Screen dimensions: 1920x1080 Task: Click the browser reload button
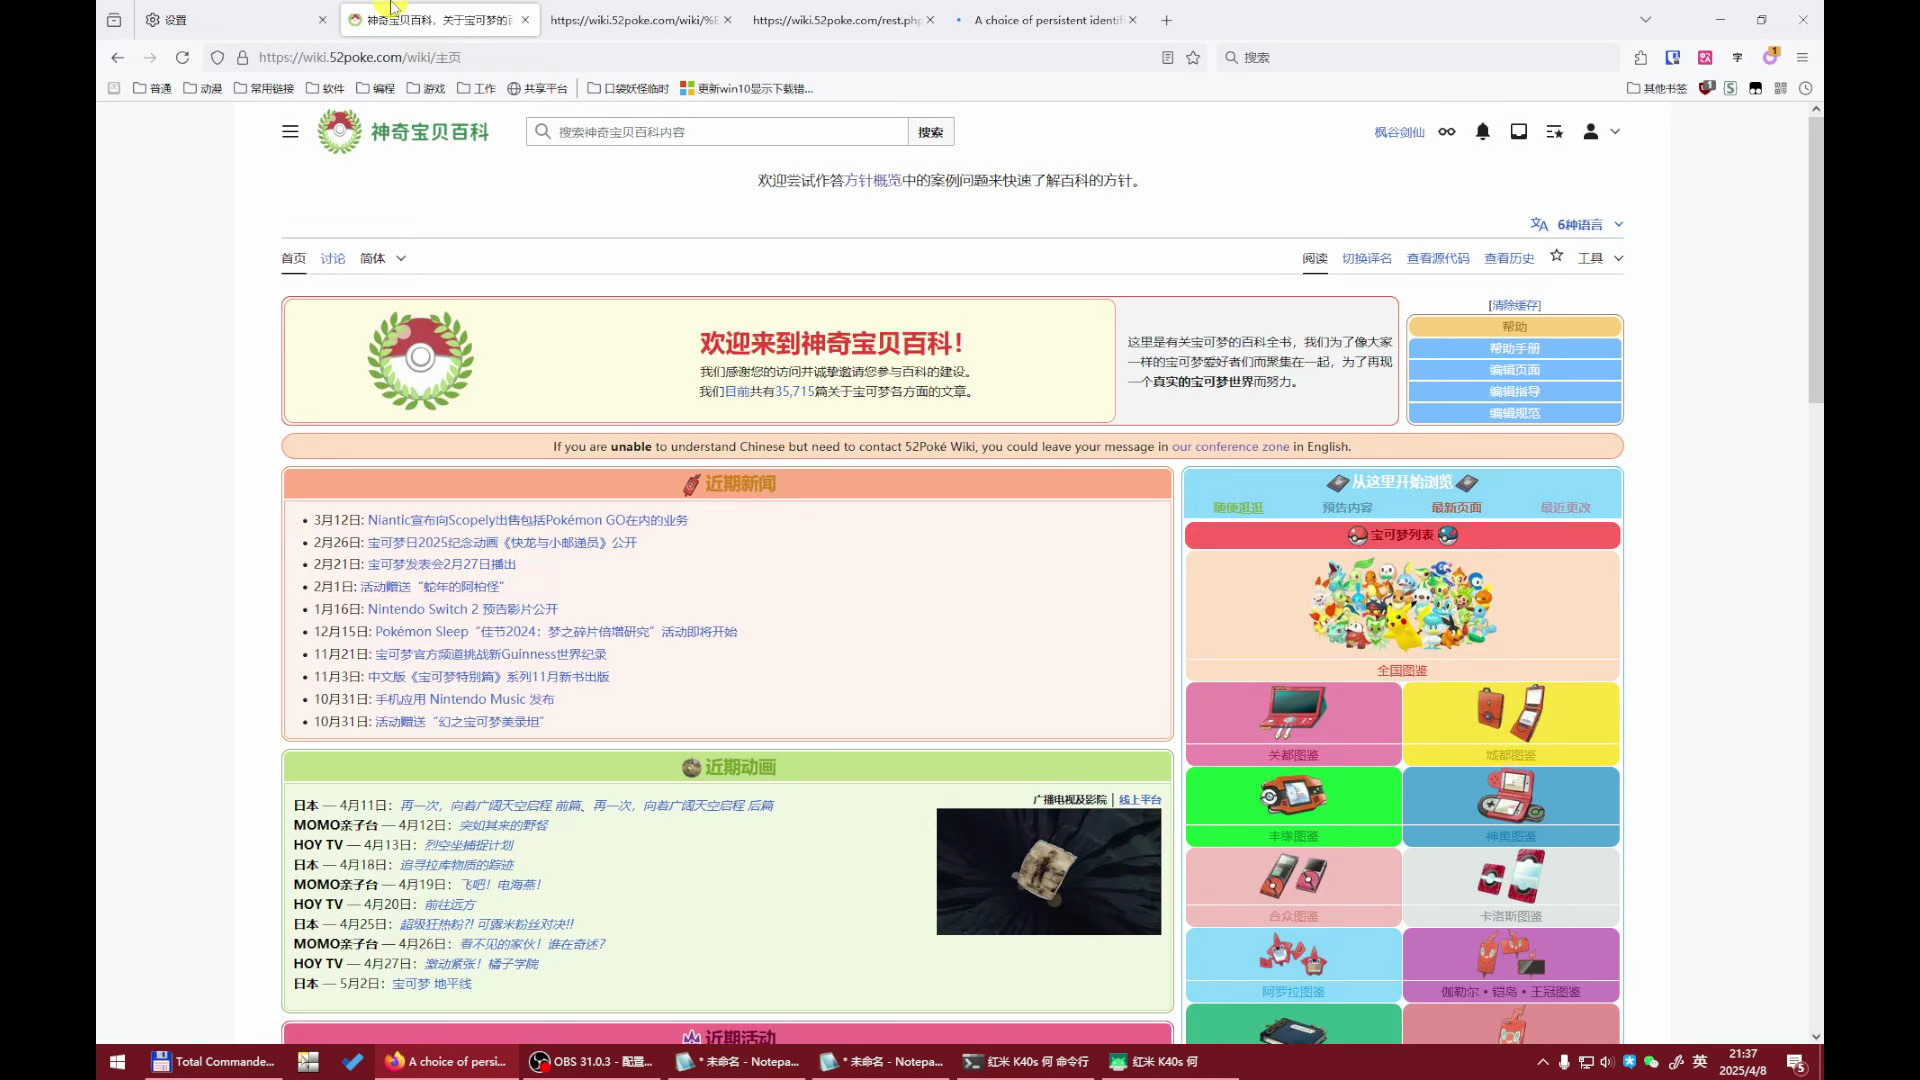(x=182, y=58)
